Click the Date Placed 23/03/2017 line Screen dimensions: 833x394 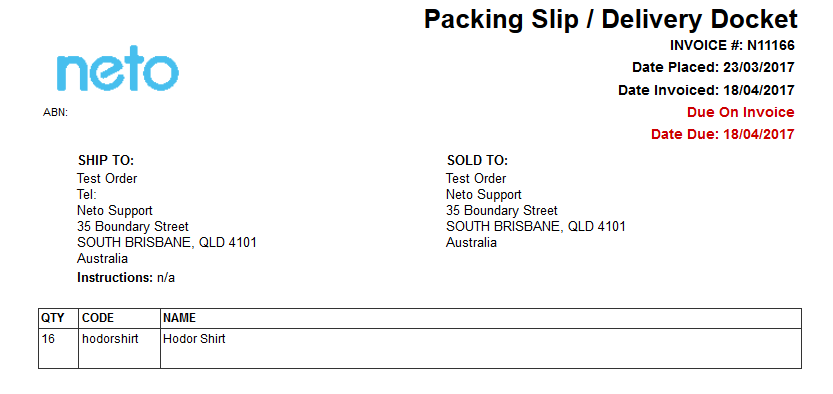tap(713, 67)
